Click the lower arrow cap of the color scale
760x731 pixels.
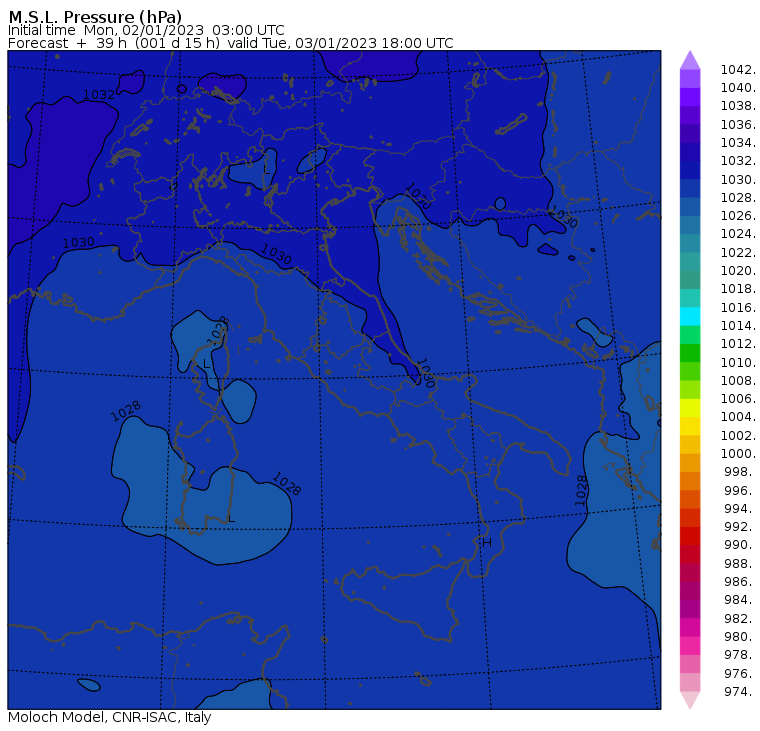(x=690, y=700)
